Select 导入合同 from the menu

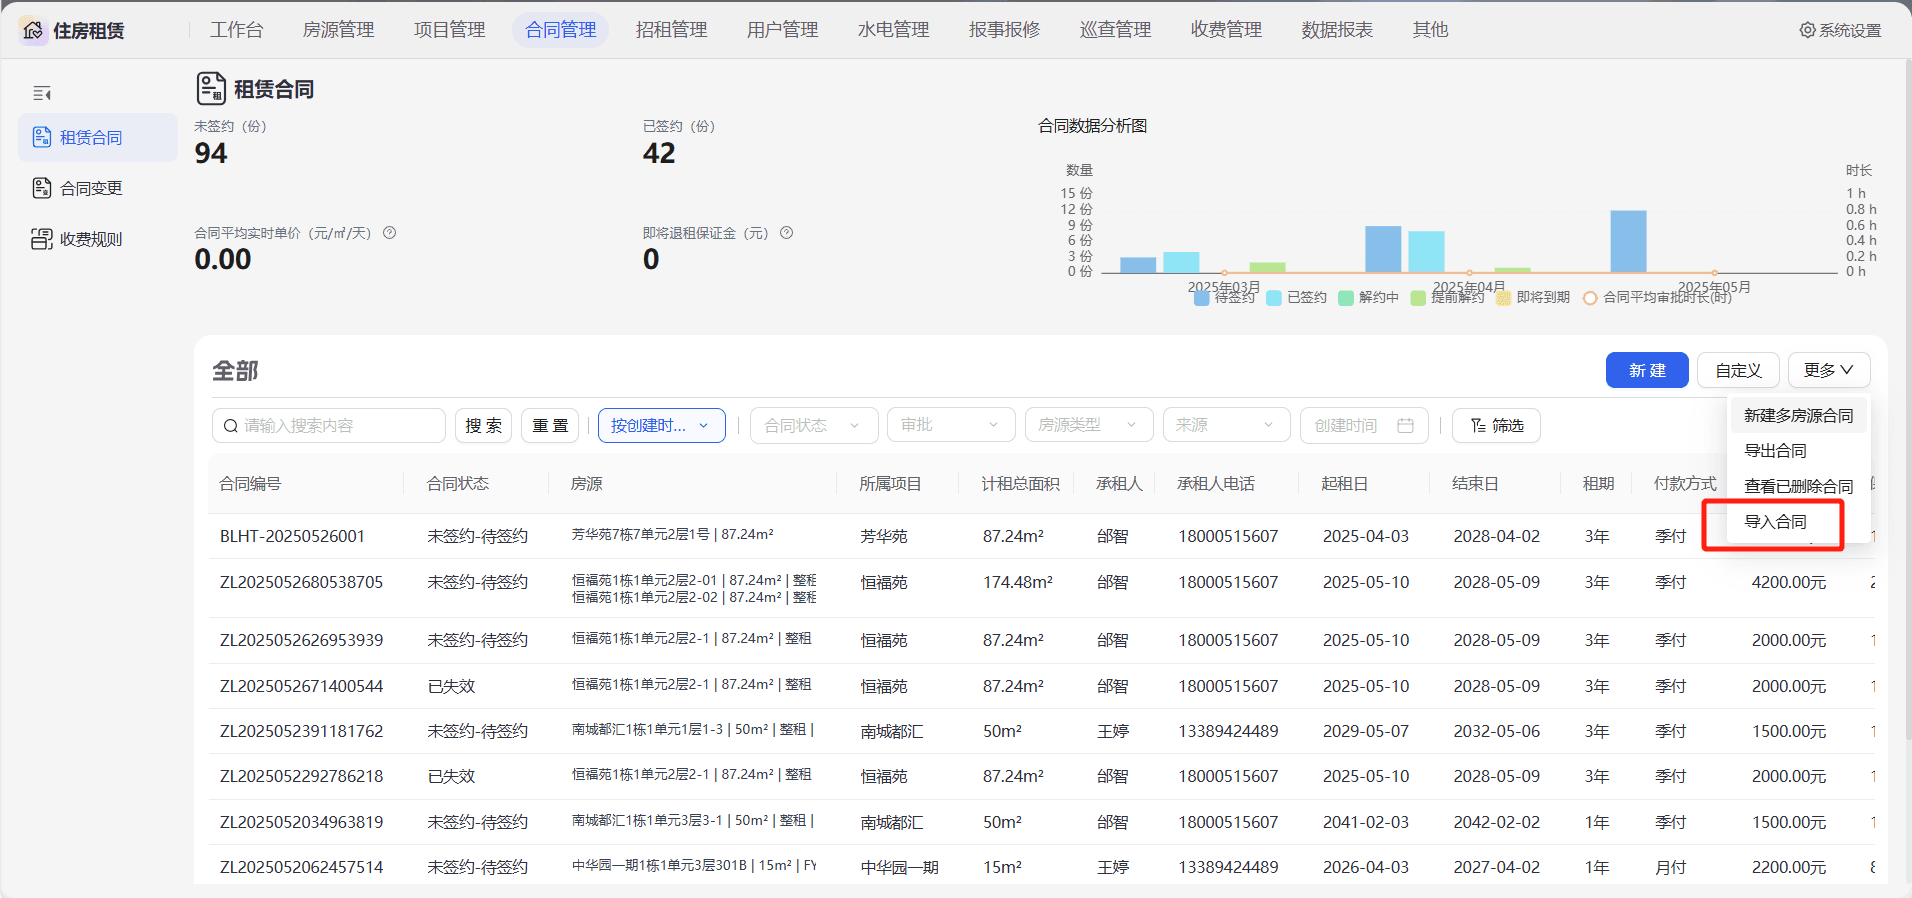click(1775, 522)
